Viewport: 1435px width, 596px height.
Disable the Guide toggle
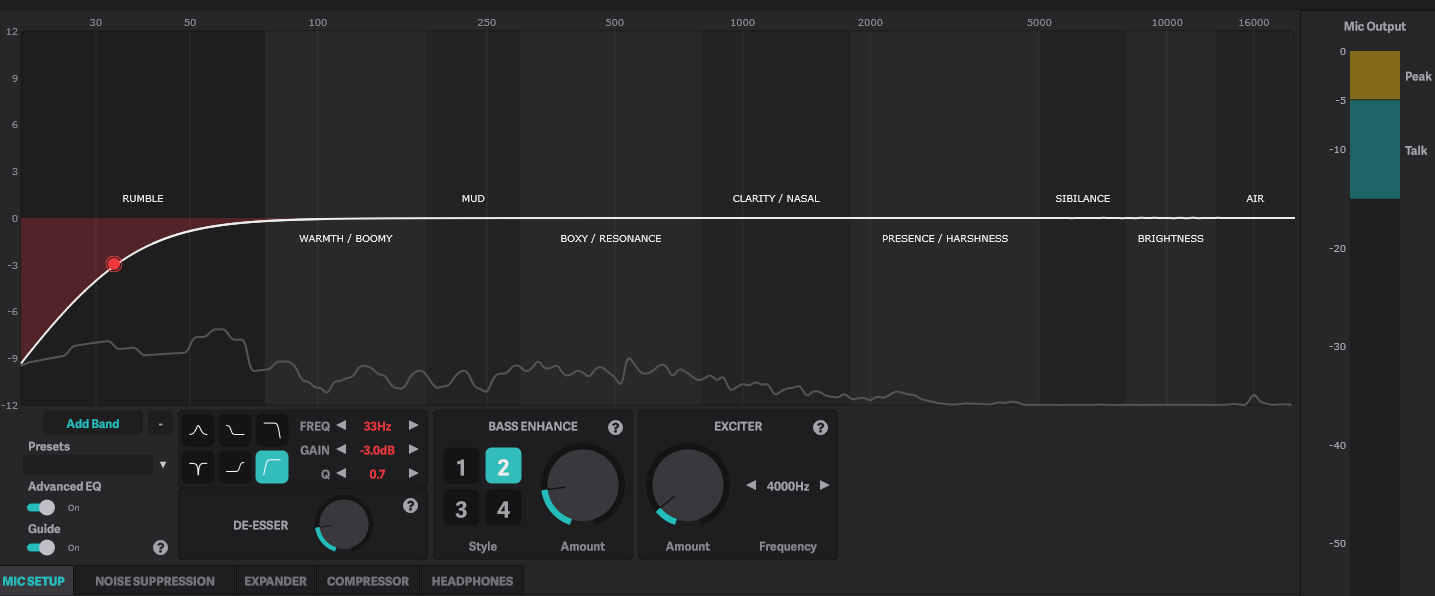(40, 548)
